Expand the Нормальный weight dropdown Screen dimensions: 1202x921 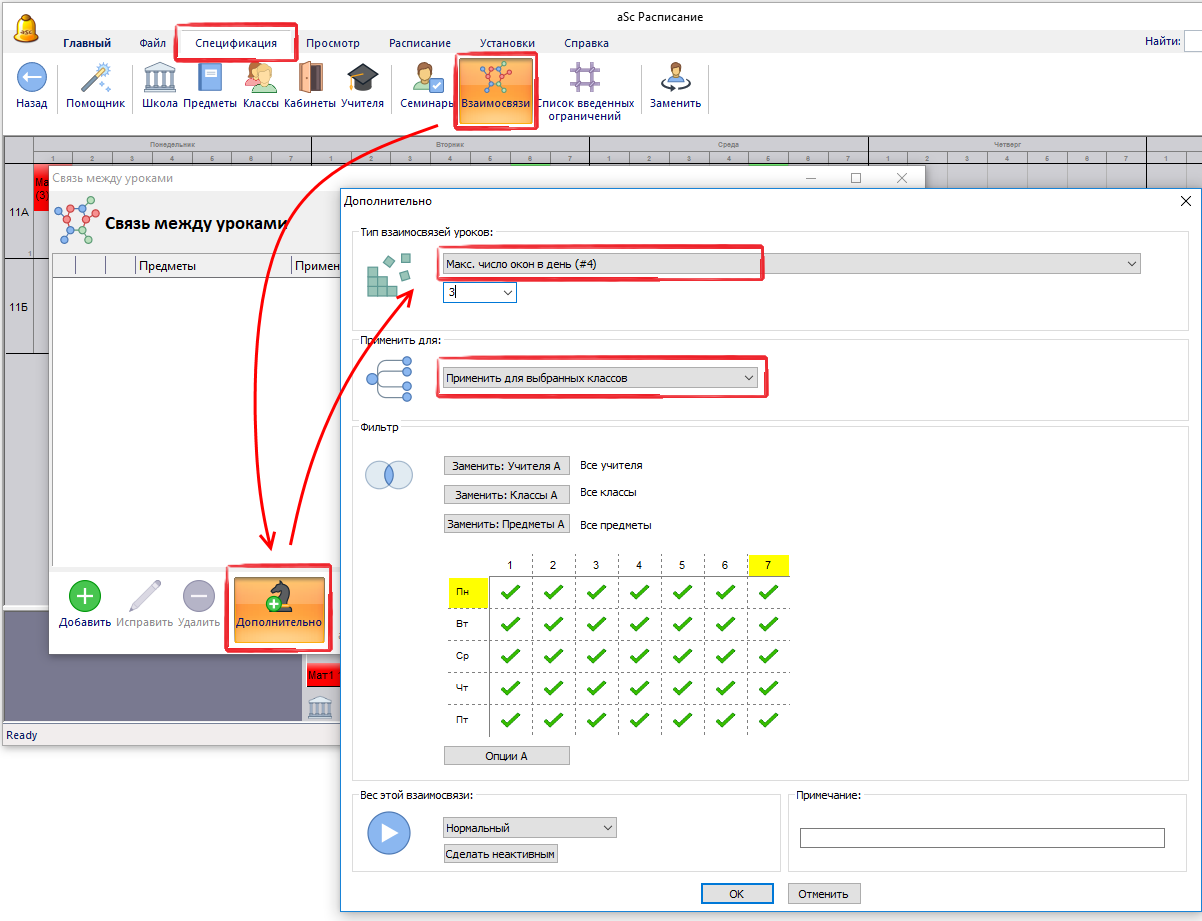607,828
